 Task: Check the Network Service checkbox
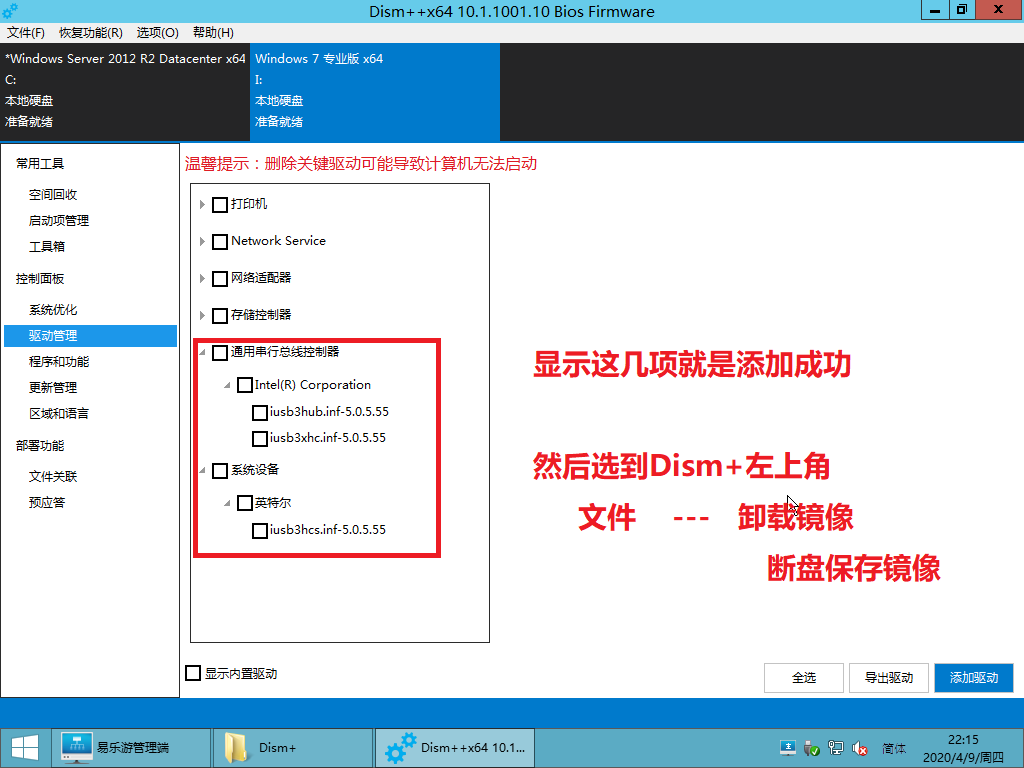(x=220, y=242)
